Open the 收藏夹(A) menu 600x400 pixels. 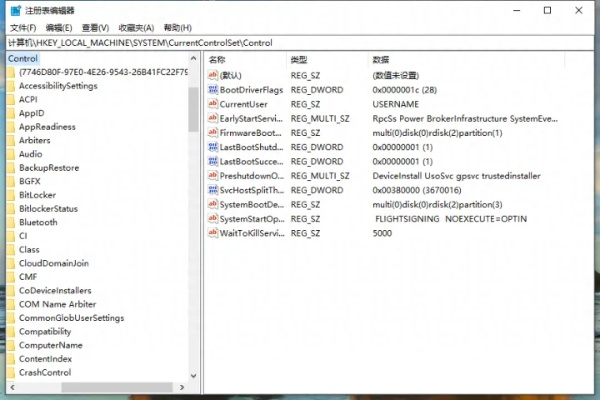click(x=135, y=28)
